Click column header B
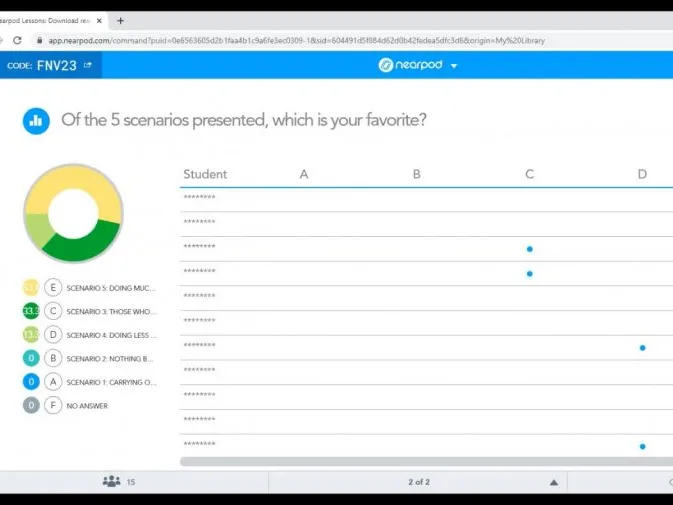 [x=416, y=174]
